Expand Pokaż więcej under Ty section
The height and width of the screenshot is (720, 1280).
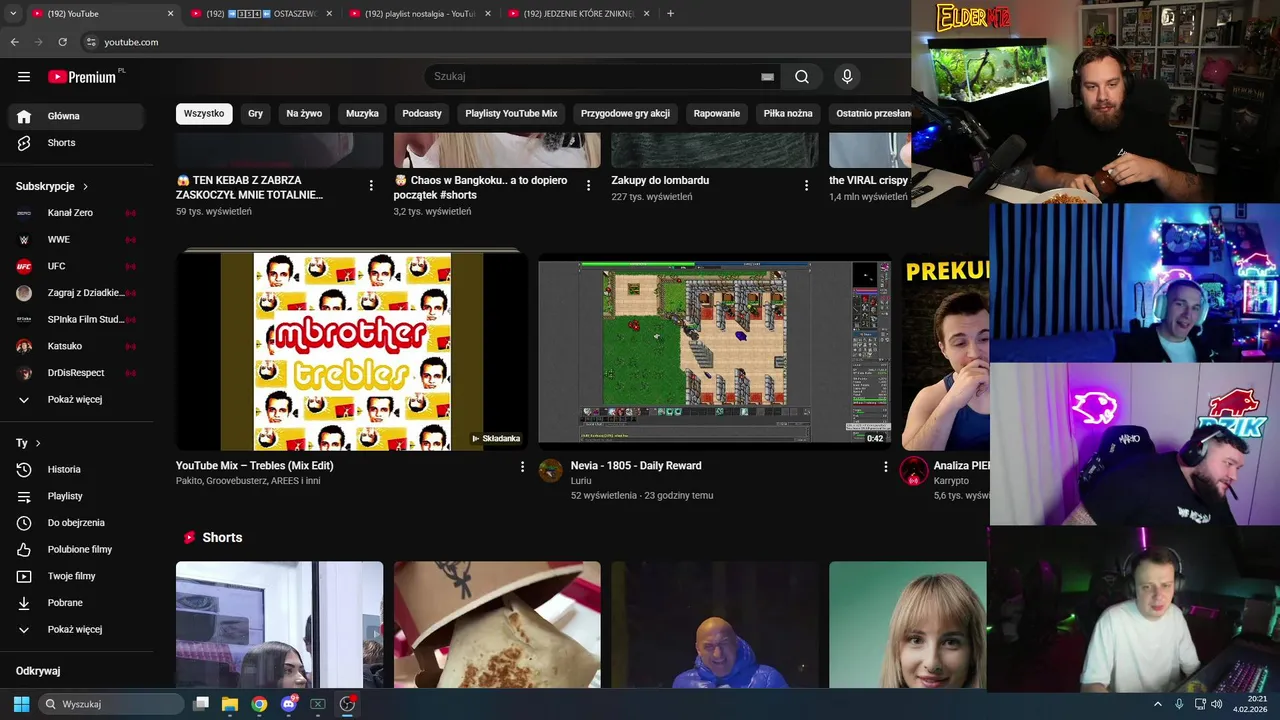pos(76,629)
